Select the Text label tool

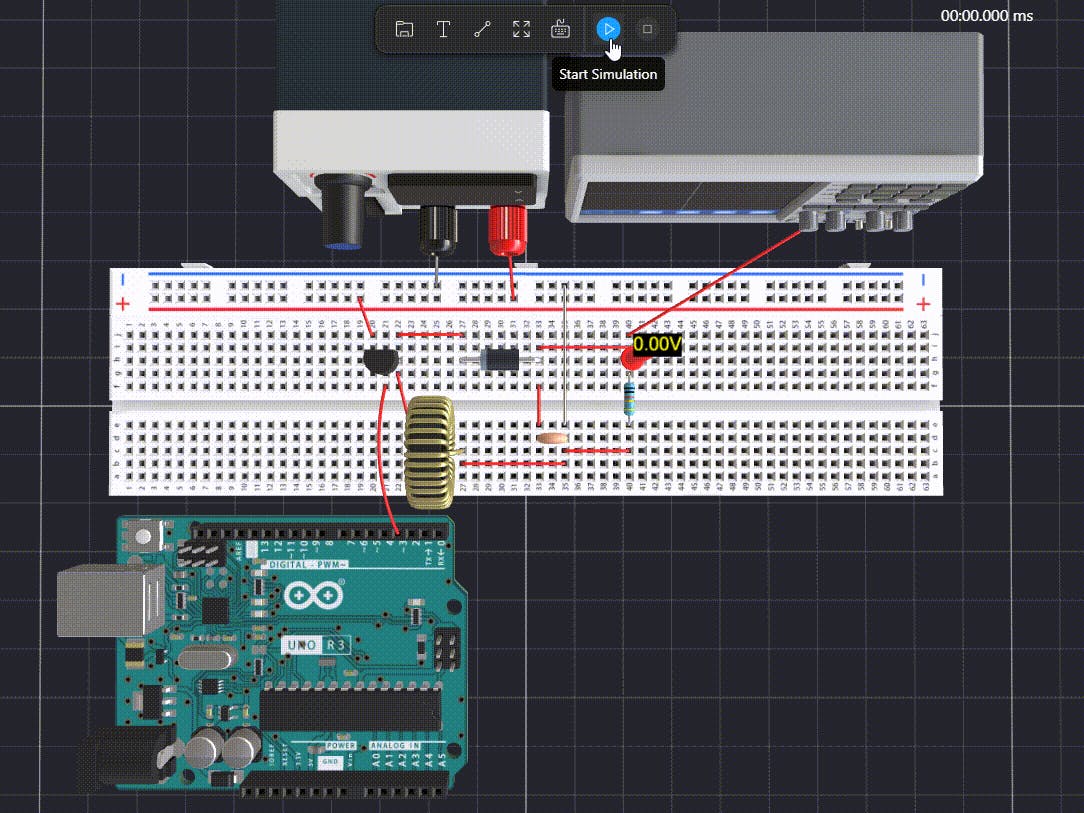[x=443, y=29]
